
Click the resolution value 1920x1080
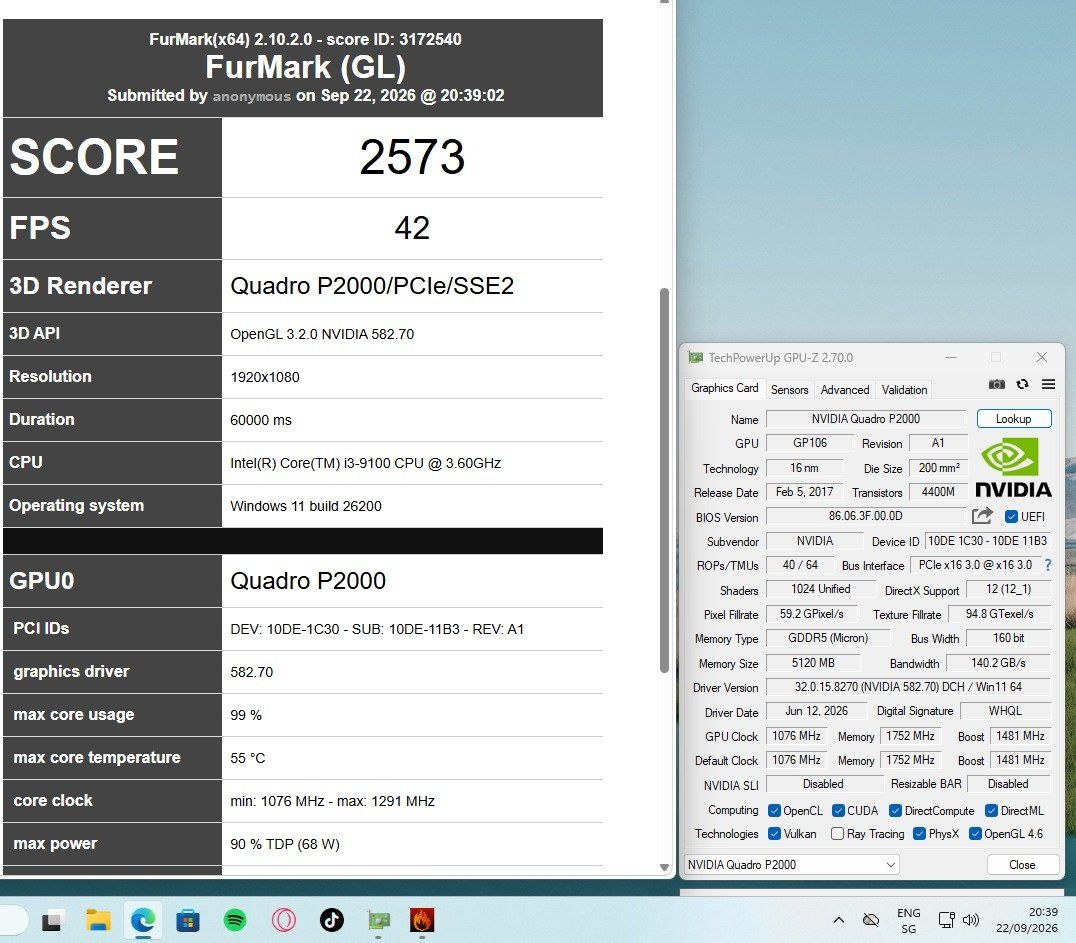click(265, 377)
